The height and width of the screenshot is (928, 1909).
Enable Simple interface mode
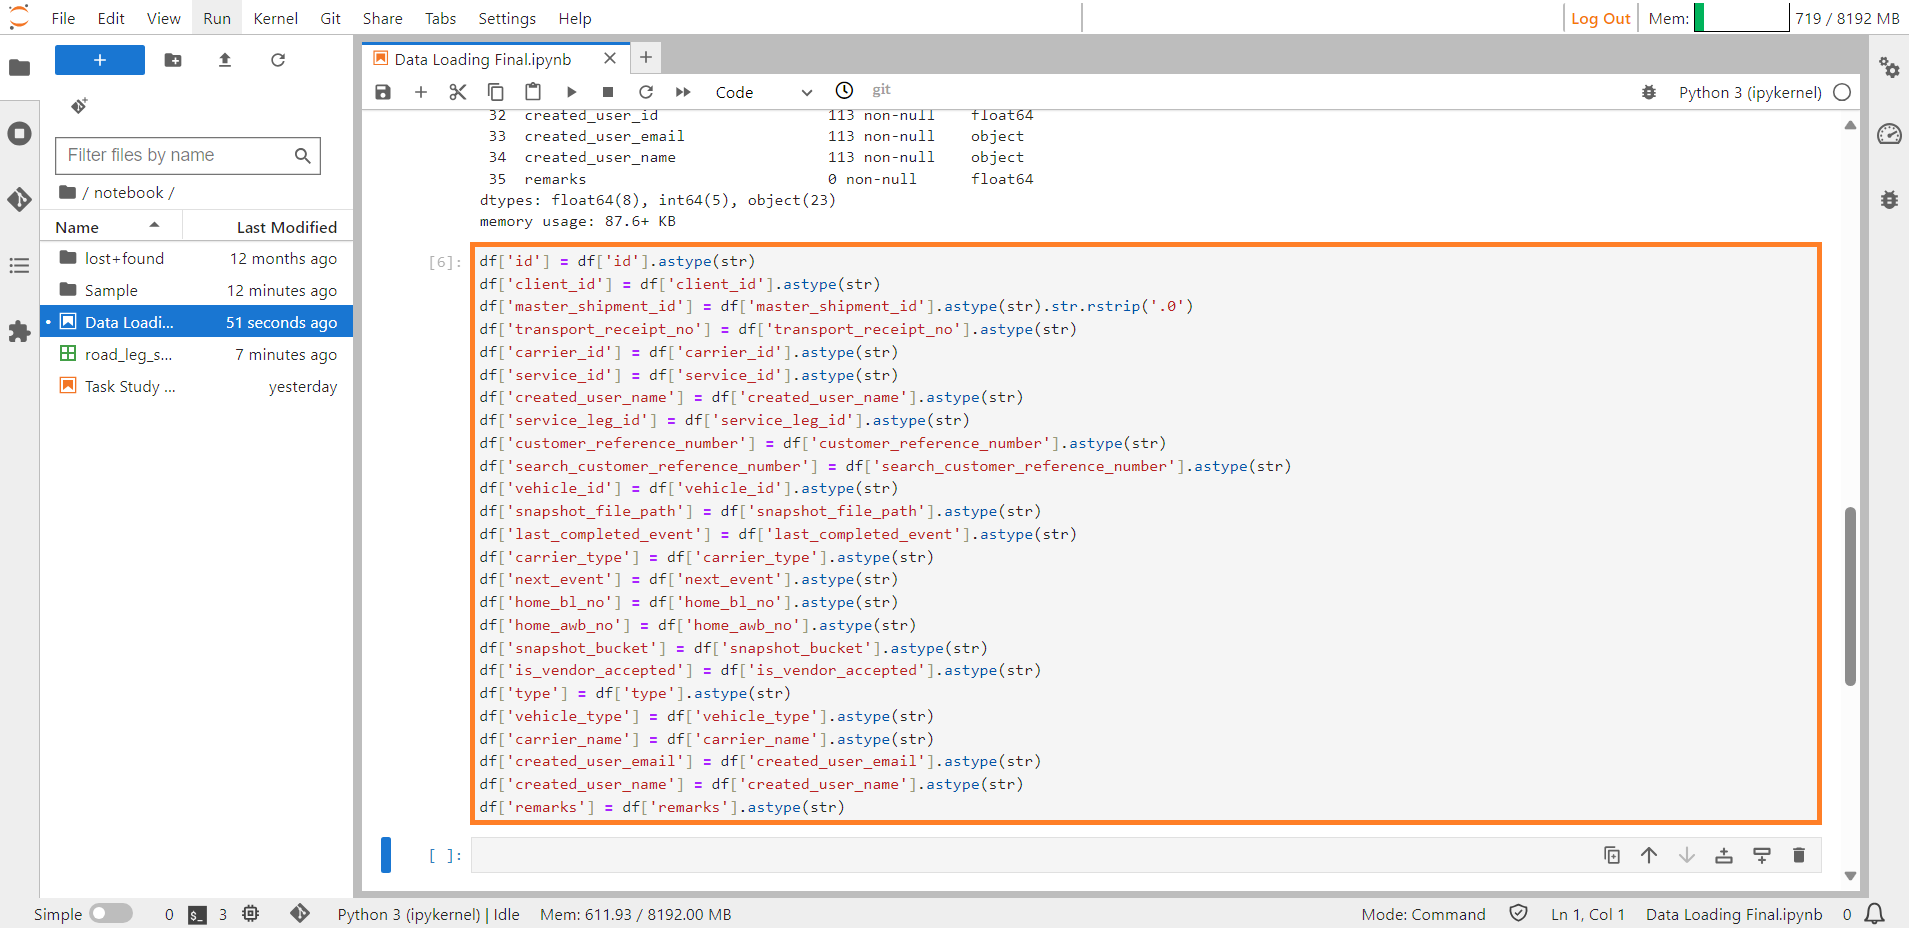point(110,913)
